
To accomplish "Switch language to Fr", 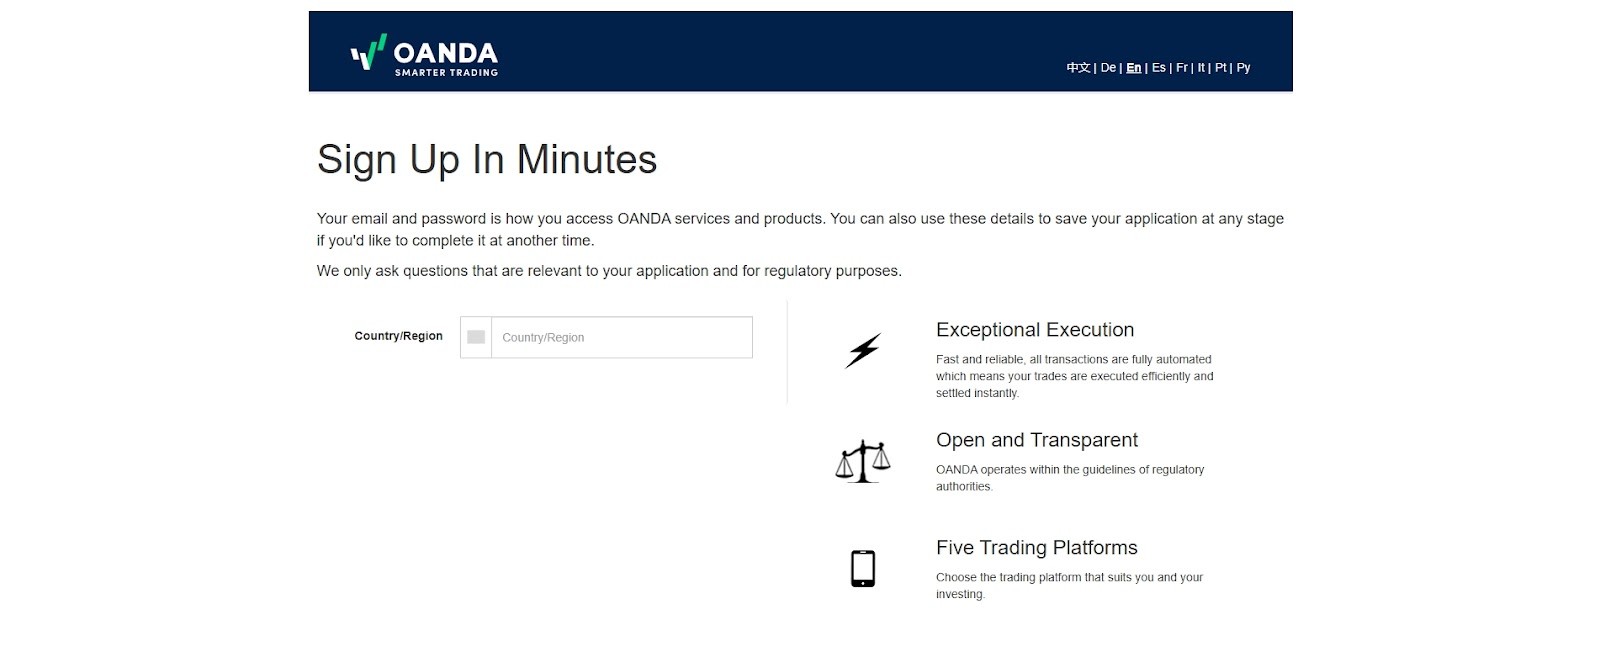I will [x=1182, y=68].
